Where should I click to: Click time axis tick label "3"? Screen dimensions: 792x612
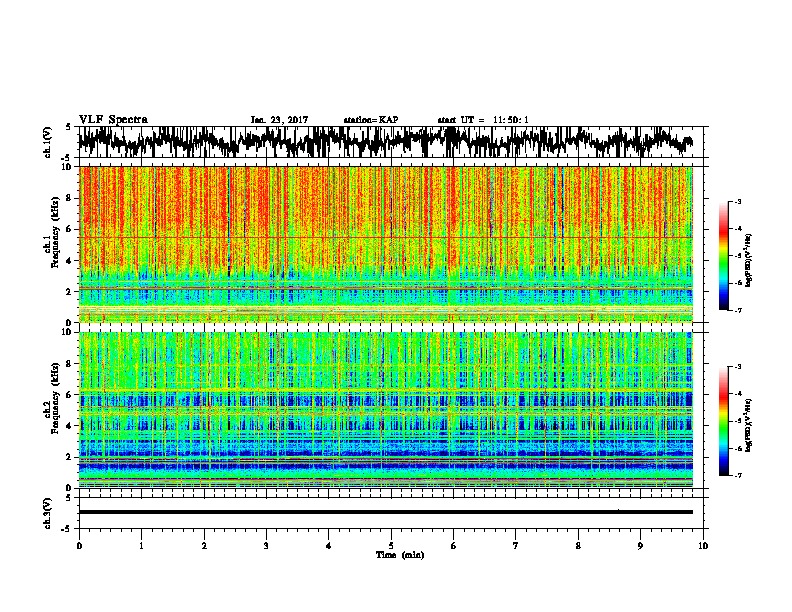266,546
